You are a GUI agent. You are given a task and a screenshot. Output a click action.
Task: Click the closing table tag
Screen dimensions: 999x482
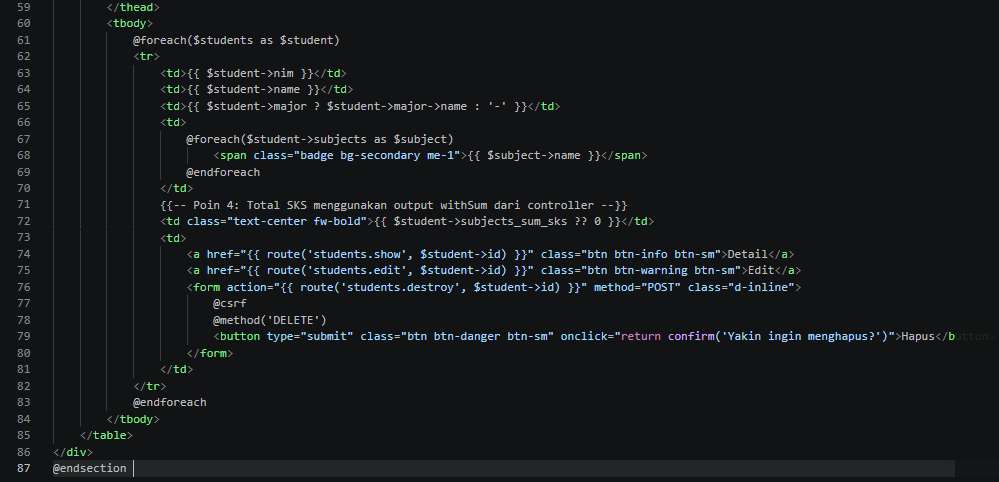click(106, 436)
